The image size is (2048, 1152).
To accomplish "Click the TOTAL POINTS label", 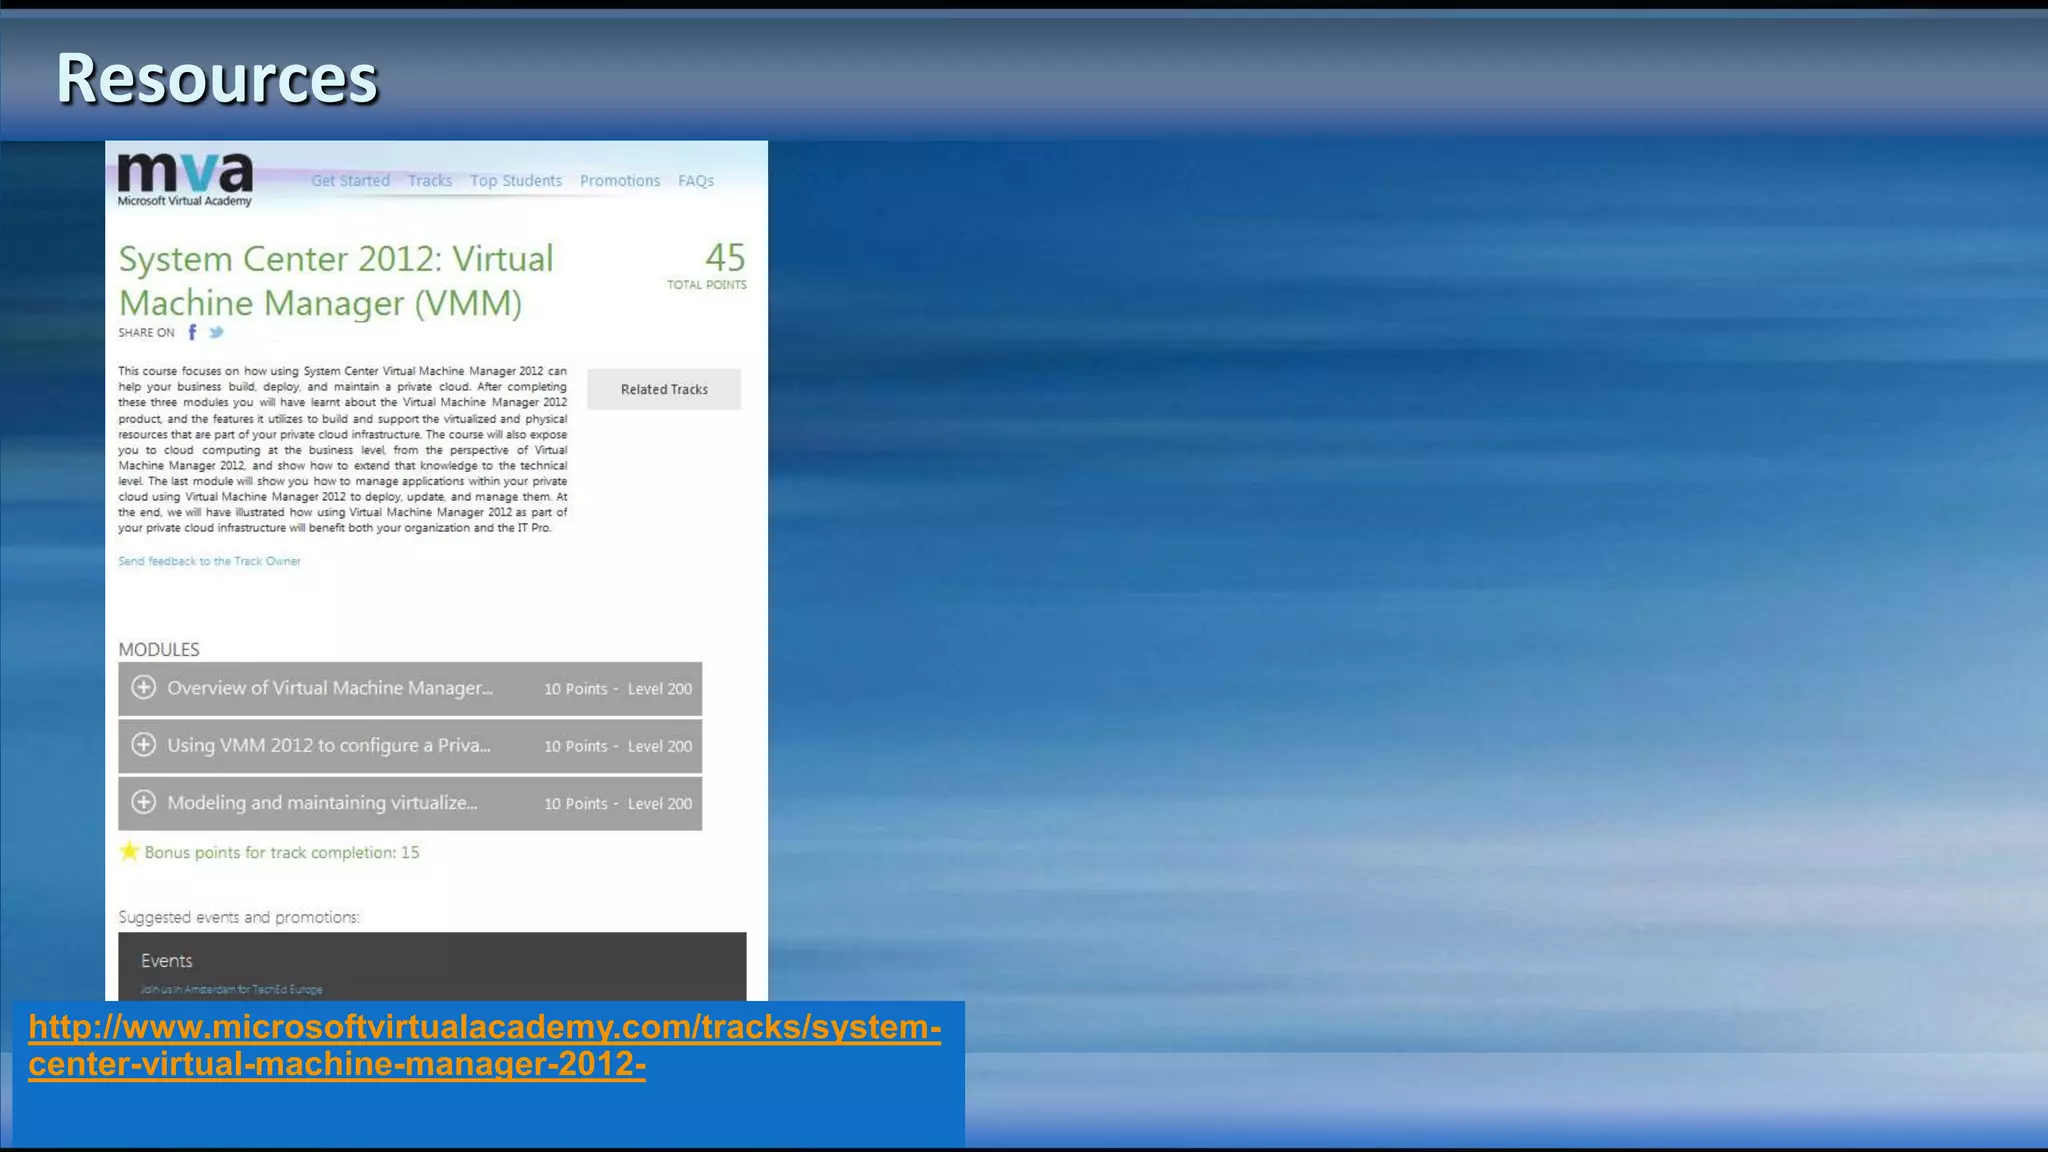I will (707, 285).
